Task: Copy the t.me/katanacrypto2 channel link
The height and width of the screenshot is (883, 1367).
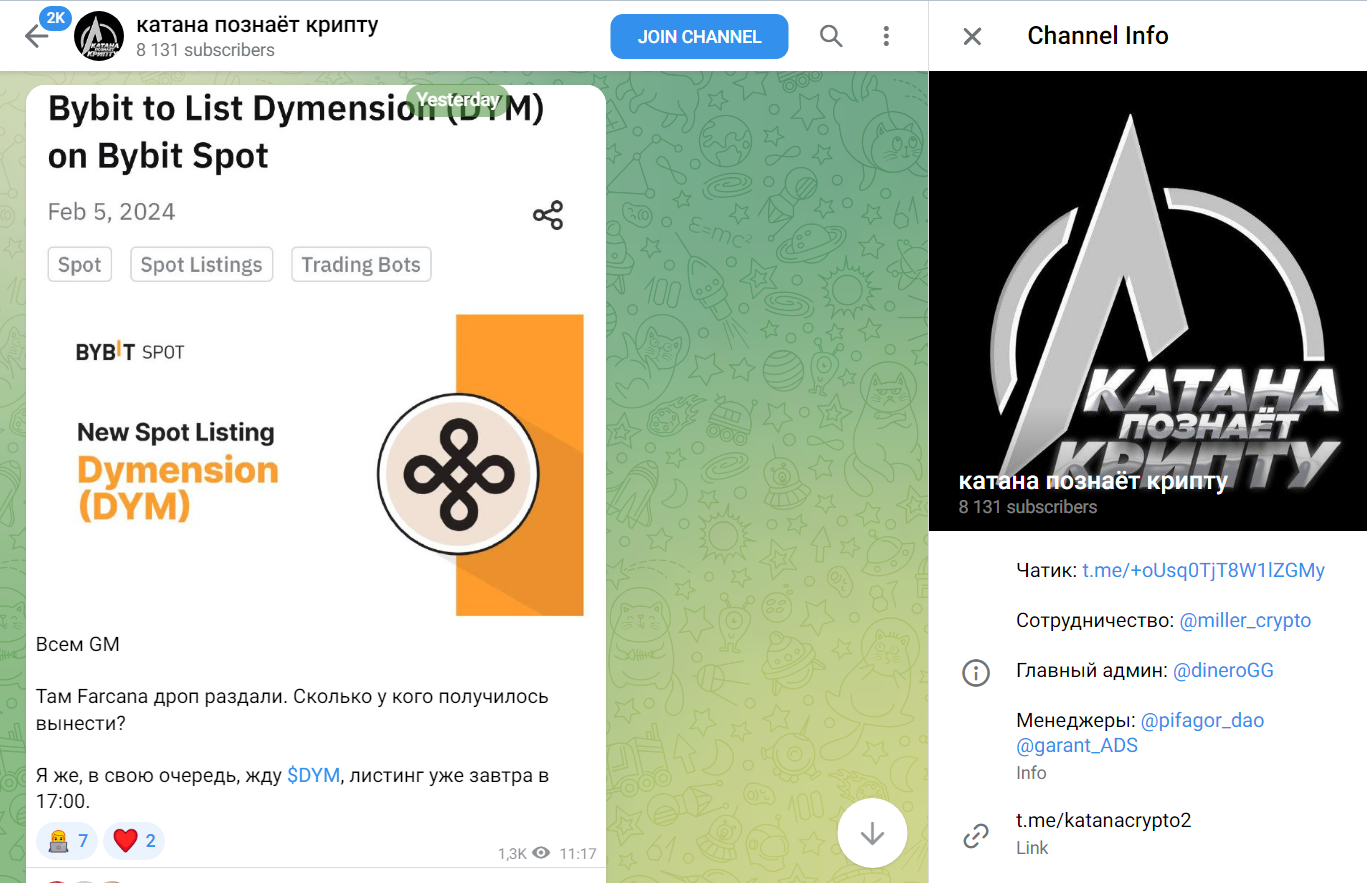Action: point(1103,821)
